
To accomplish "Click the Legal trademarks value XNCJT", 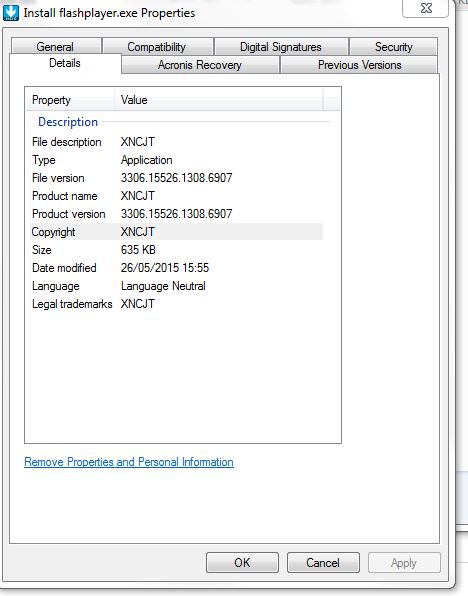I will click(x=138, y=304).
